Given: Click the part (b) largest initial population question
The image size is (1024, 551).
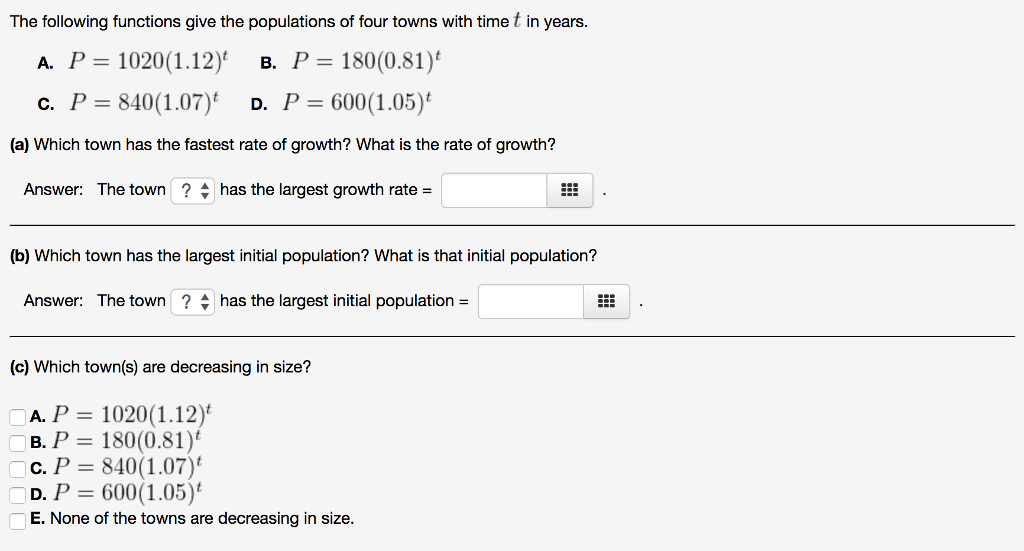Looking at the screenshot, I should pos(303,256).
